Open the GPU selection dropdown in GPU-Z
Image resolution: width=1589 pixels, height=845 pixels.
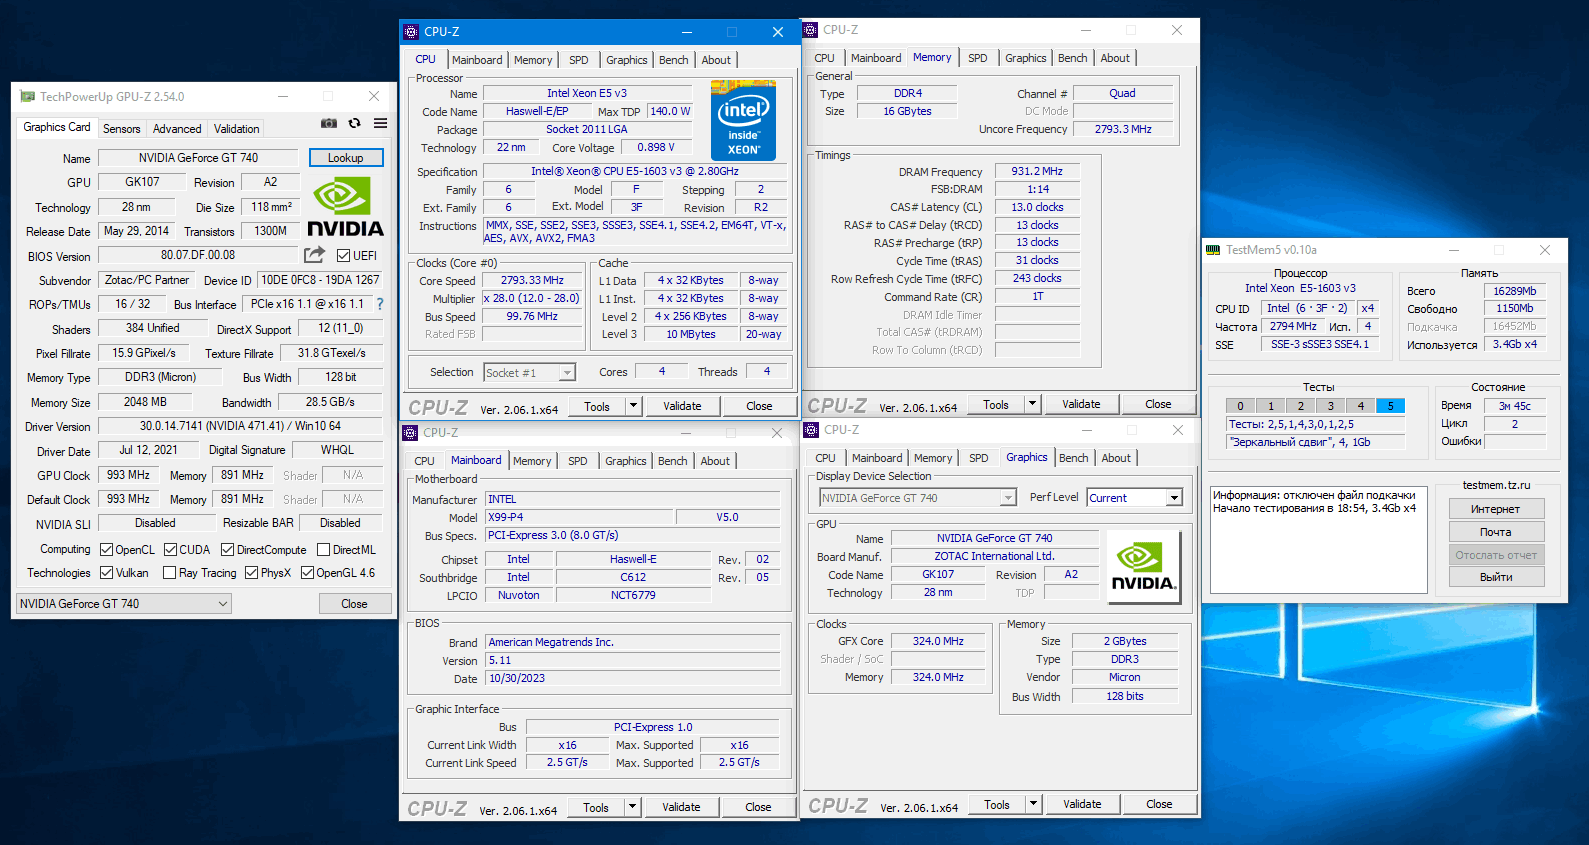coord(124,604)
